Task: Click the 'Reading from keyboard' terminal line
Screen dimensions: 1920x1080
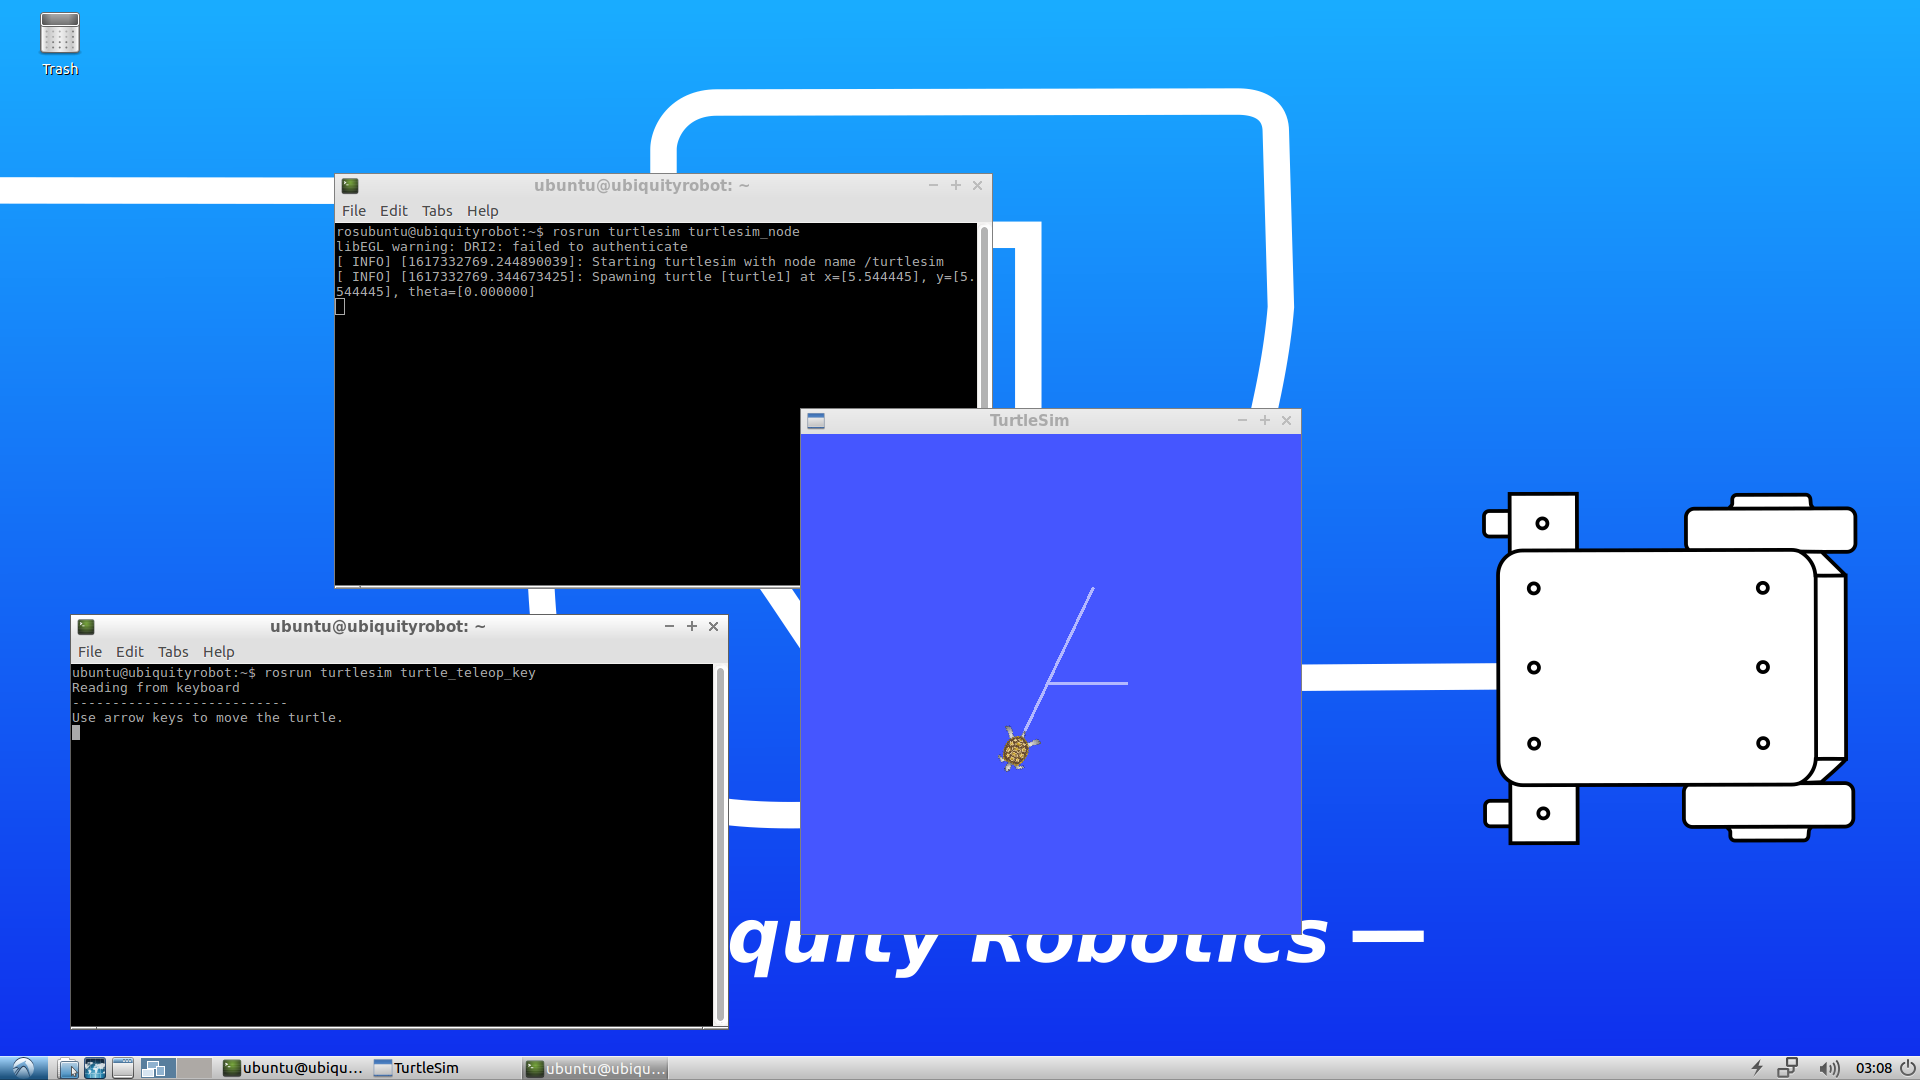Action: tap(156, 688)
